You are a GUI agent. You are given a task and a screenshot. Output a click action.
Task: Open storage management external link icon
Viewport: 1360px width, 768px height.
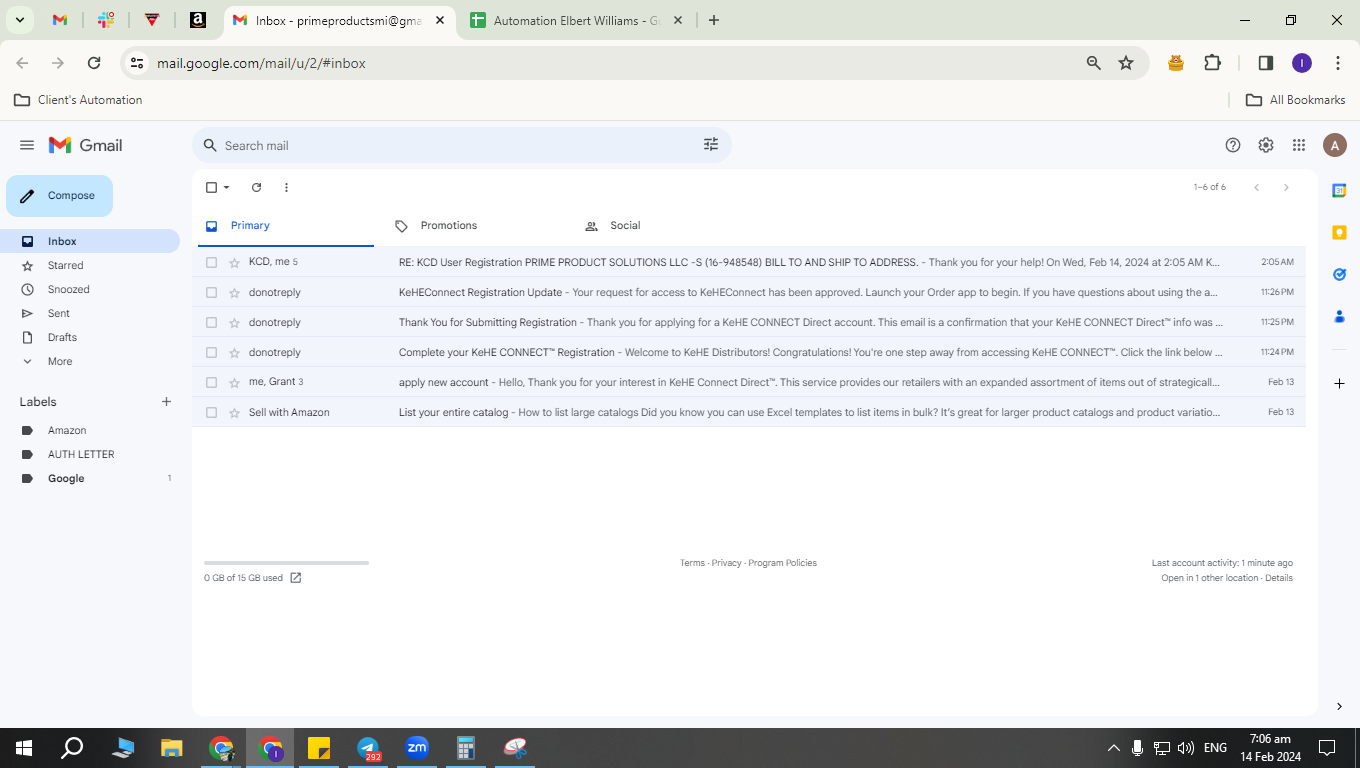296,578
